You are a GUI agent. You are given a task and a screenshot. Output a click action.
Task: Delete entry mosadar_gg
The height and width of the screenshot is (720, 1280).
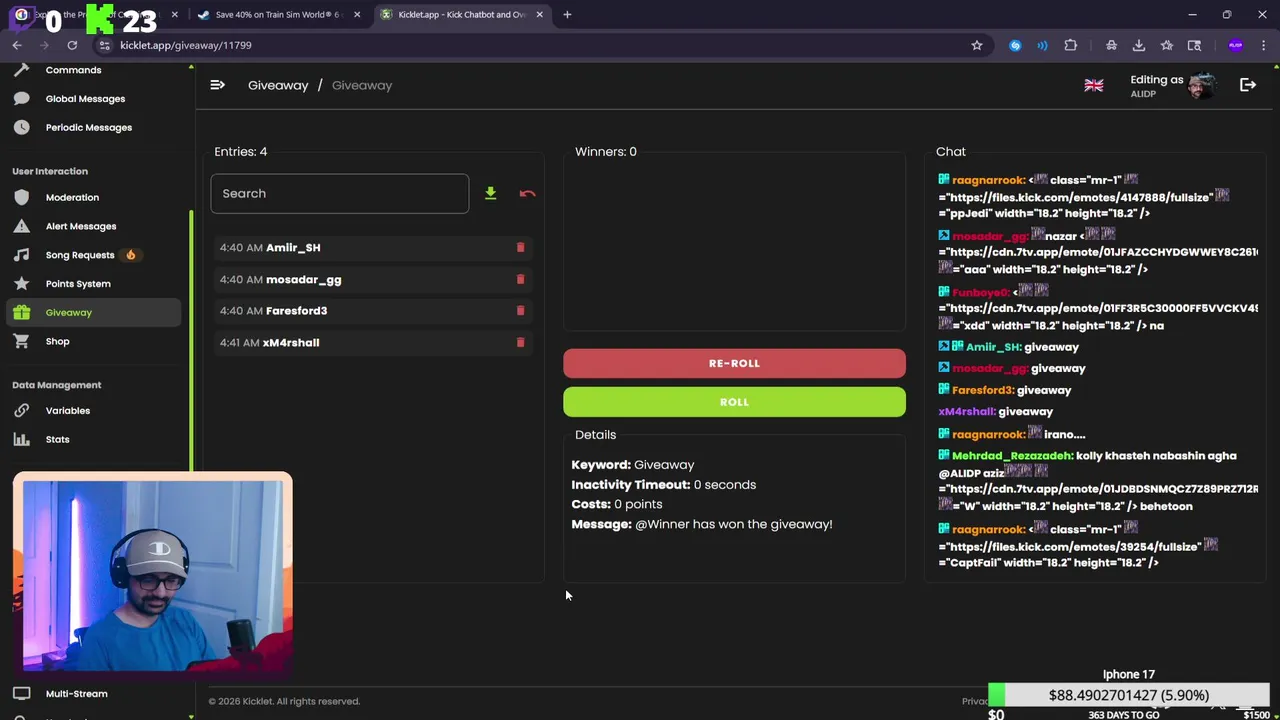click(520, 279)
